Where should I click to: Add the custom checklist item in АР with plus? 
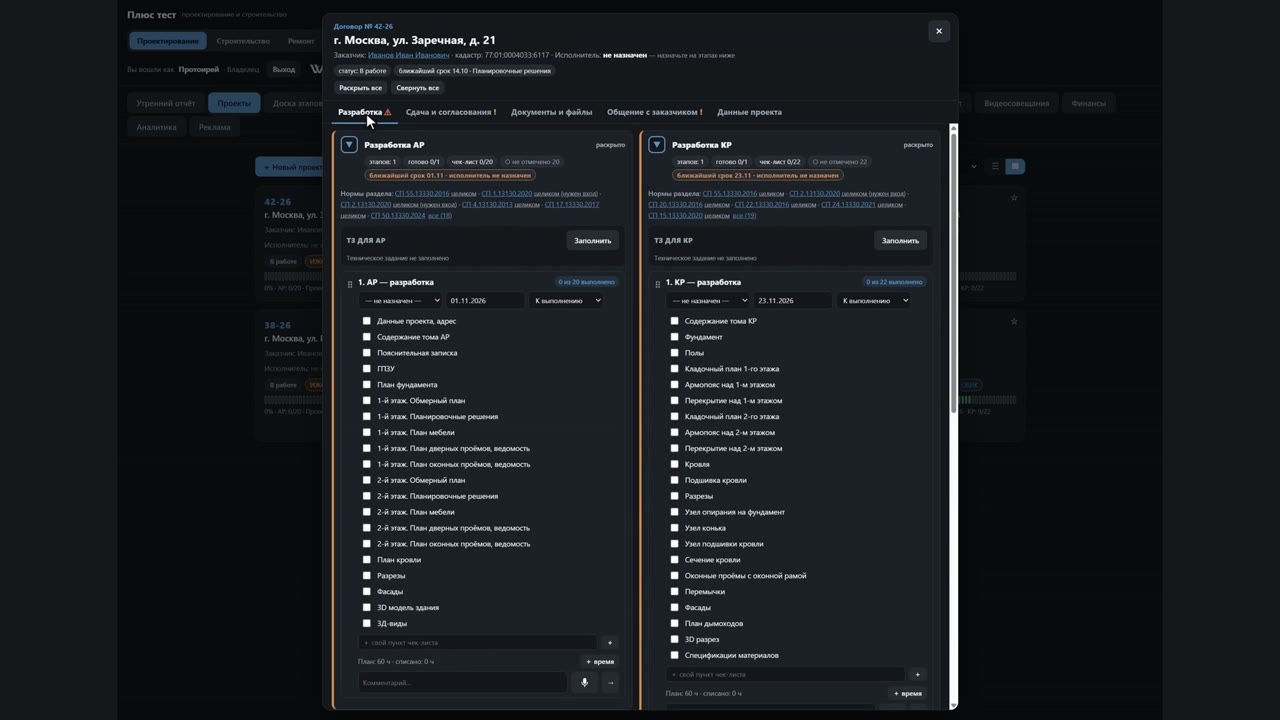pos(610,643)
